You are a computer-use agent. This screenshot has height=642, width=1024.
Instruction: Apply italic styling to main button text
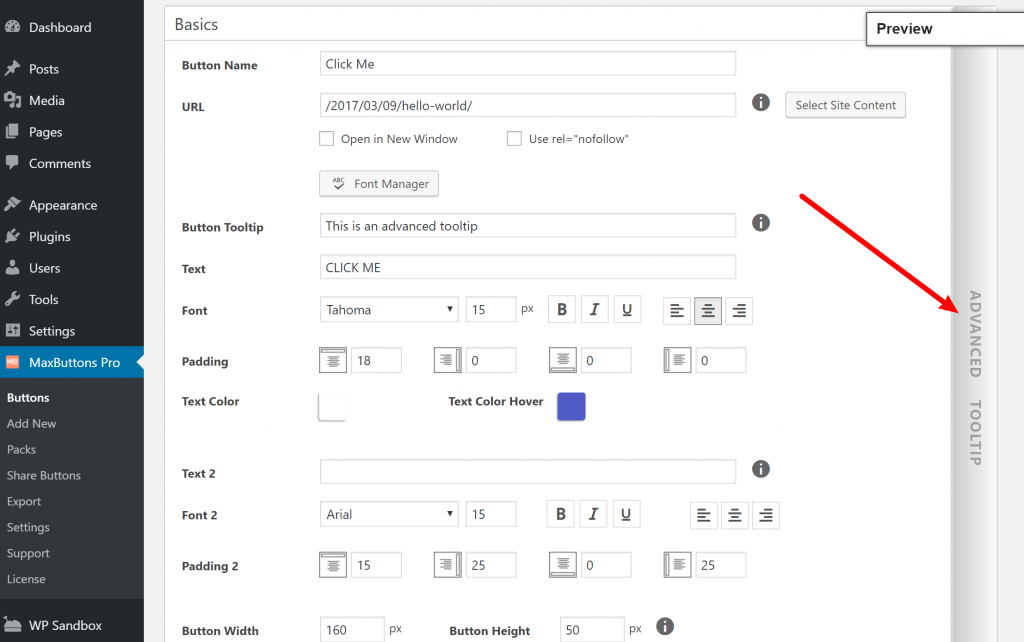[594, 310]
